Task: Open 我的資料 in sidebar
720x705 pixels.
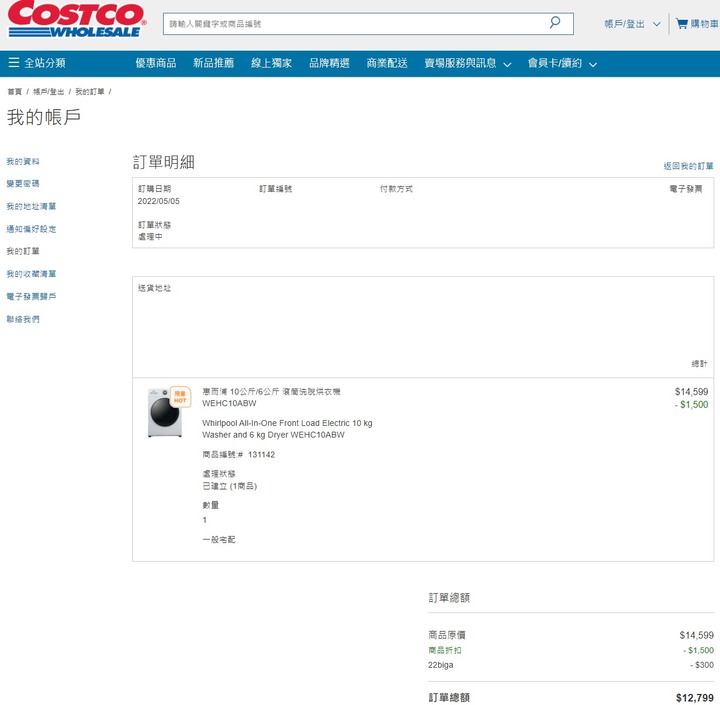Action: tap(23, 161)
